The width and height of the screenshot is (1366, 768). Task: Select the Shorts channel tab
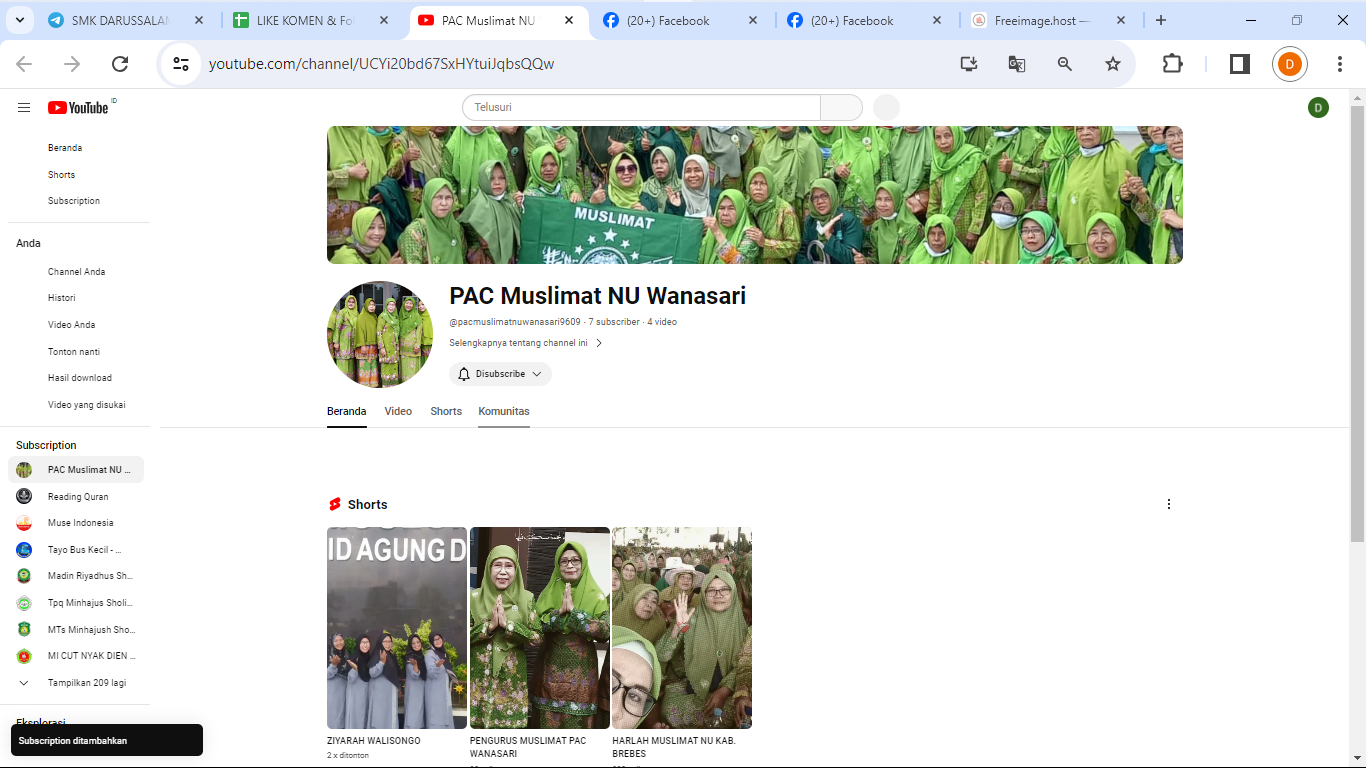click(446, 412)
